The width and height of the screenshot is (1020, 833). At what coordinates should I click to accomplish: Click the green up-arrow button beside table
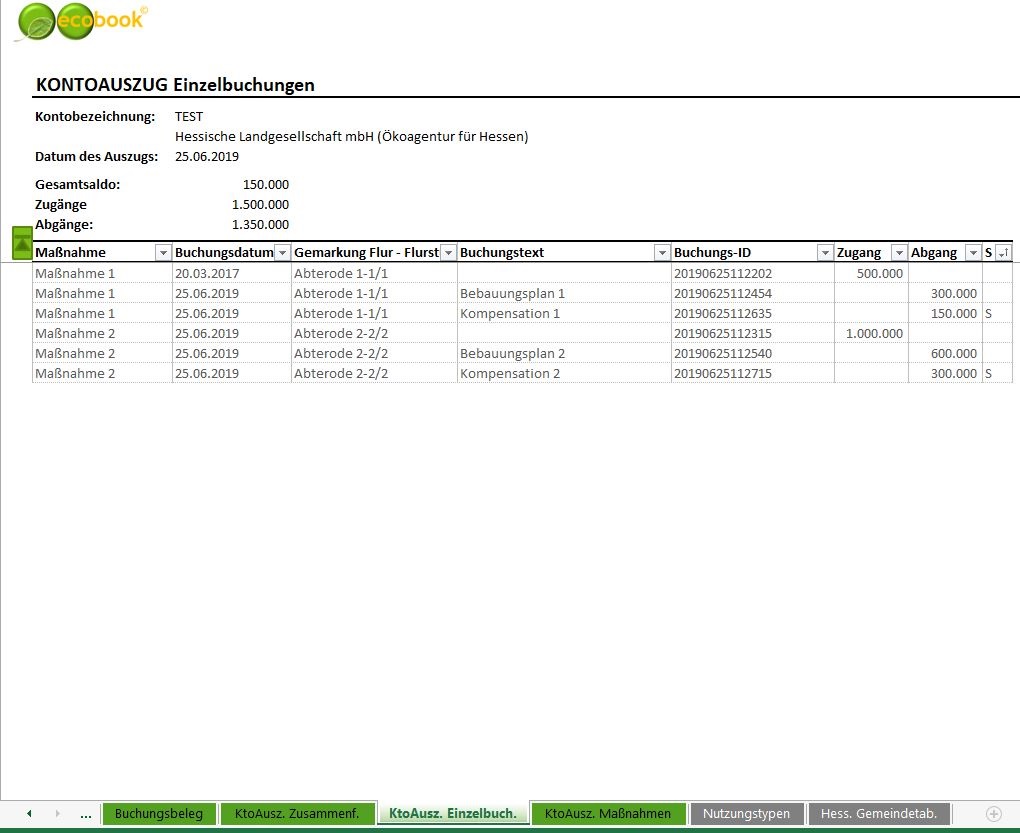click(22, 242)
